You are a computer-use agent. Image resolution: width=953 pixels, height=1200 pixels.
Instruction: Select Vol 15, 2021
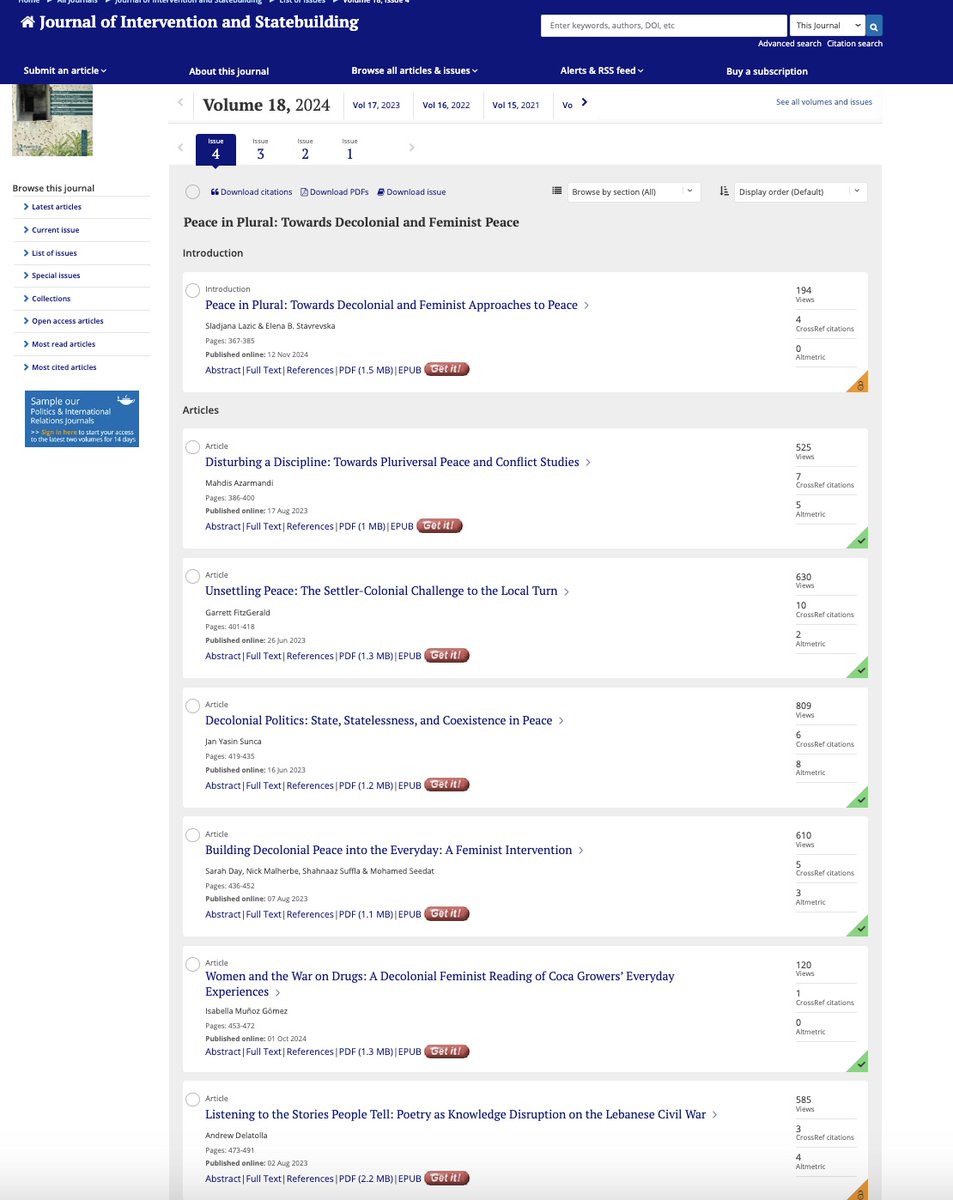516,105
